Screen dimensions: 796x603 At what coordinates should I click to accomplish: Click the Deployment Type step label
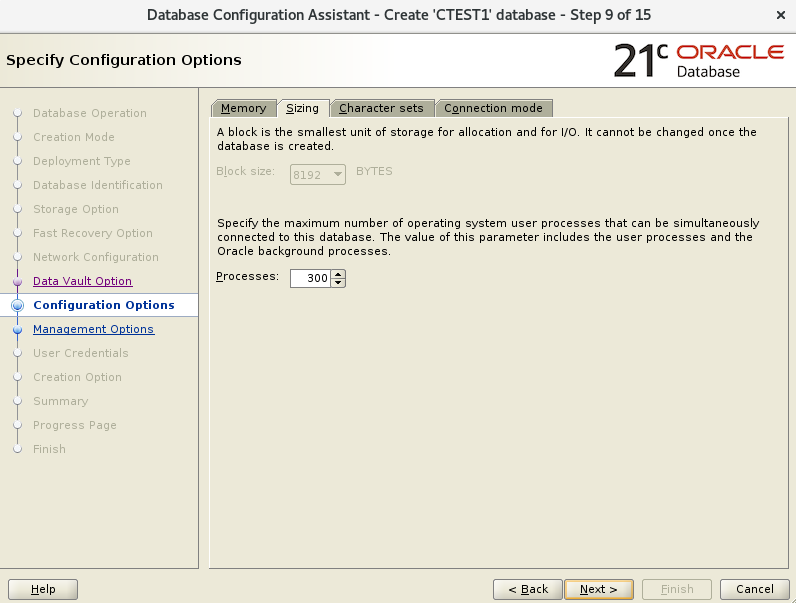point(82,161)
